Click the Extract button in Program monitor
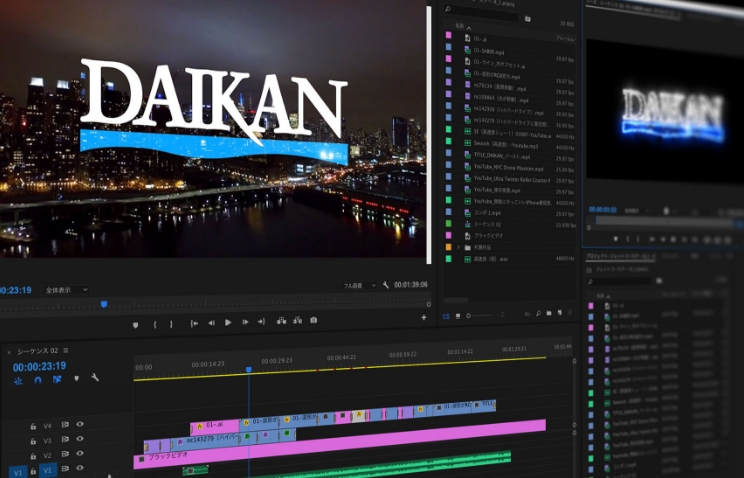744x478 pixels. point(298,320)
